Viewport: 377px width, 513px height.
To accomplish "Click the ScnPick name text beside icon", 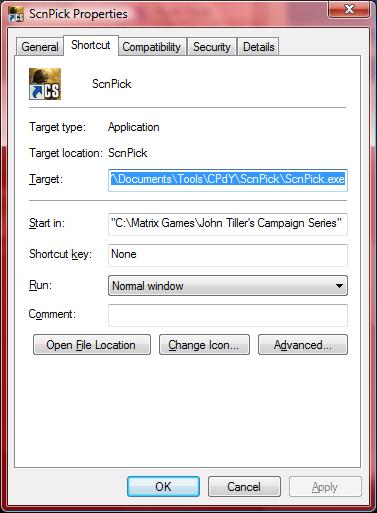I will (x=112, y=84).
